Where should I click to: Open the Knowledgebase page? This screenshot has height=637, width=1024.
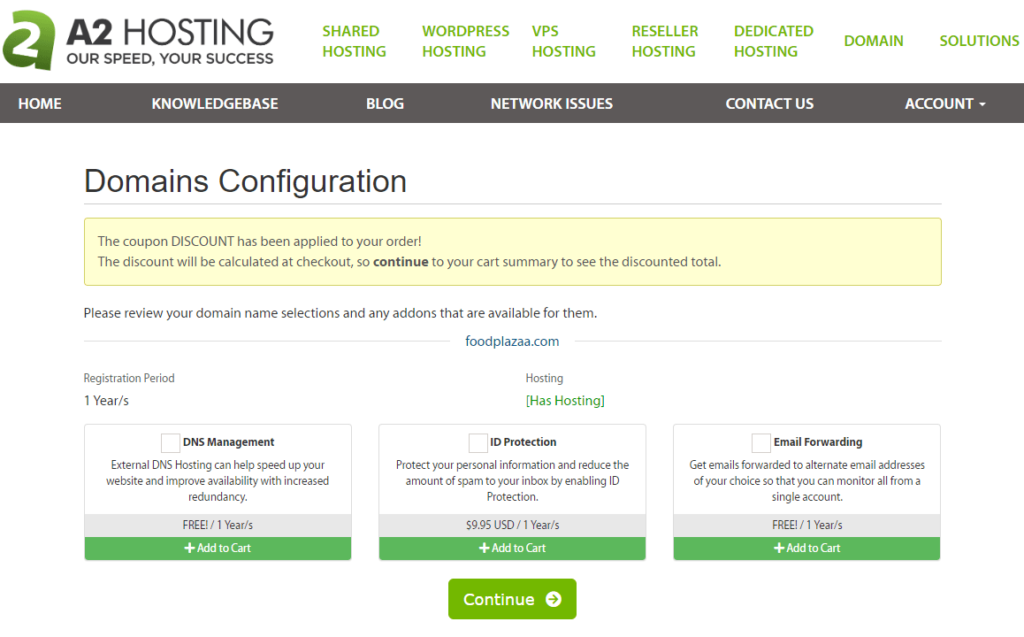[215, 103]
